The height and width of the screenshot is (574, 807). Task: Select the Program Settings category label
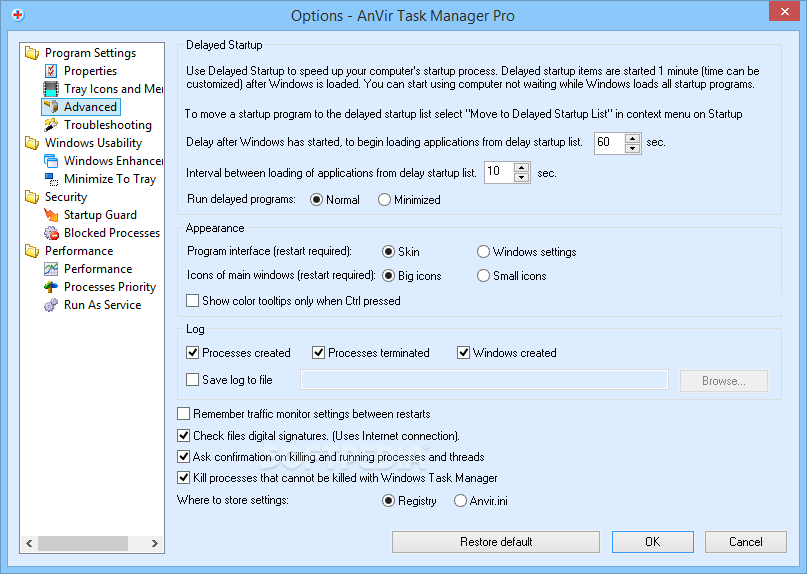click(90, 53)
